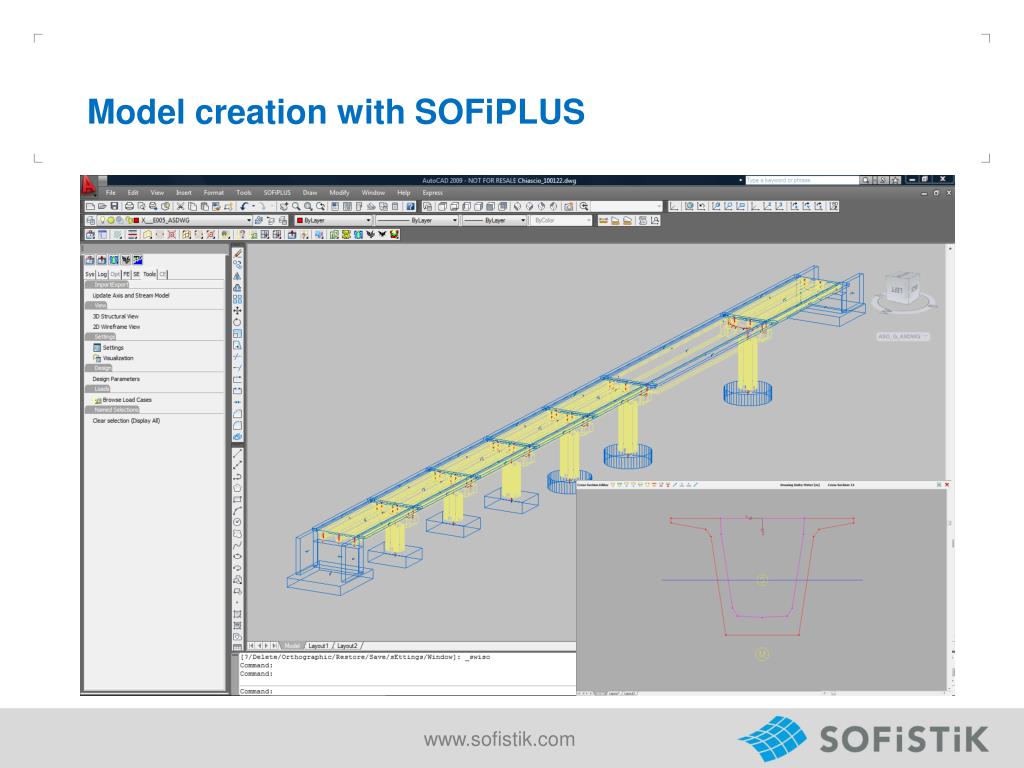Click drawing area vertical scrollbar up arrow
1024x768 pixels.
click(950, 250)
